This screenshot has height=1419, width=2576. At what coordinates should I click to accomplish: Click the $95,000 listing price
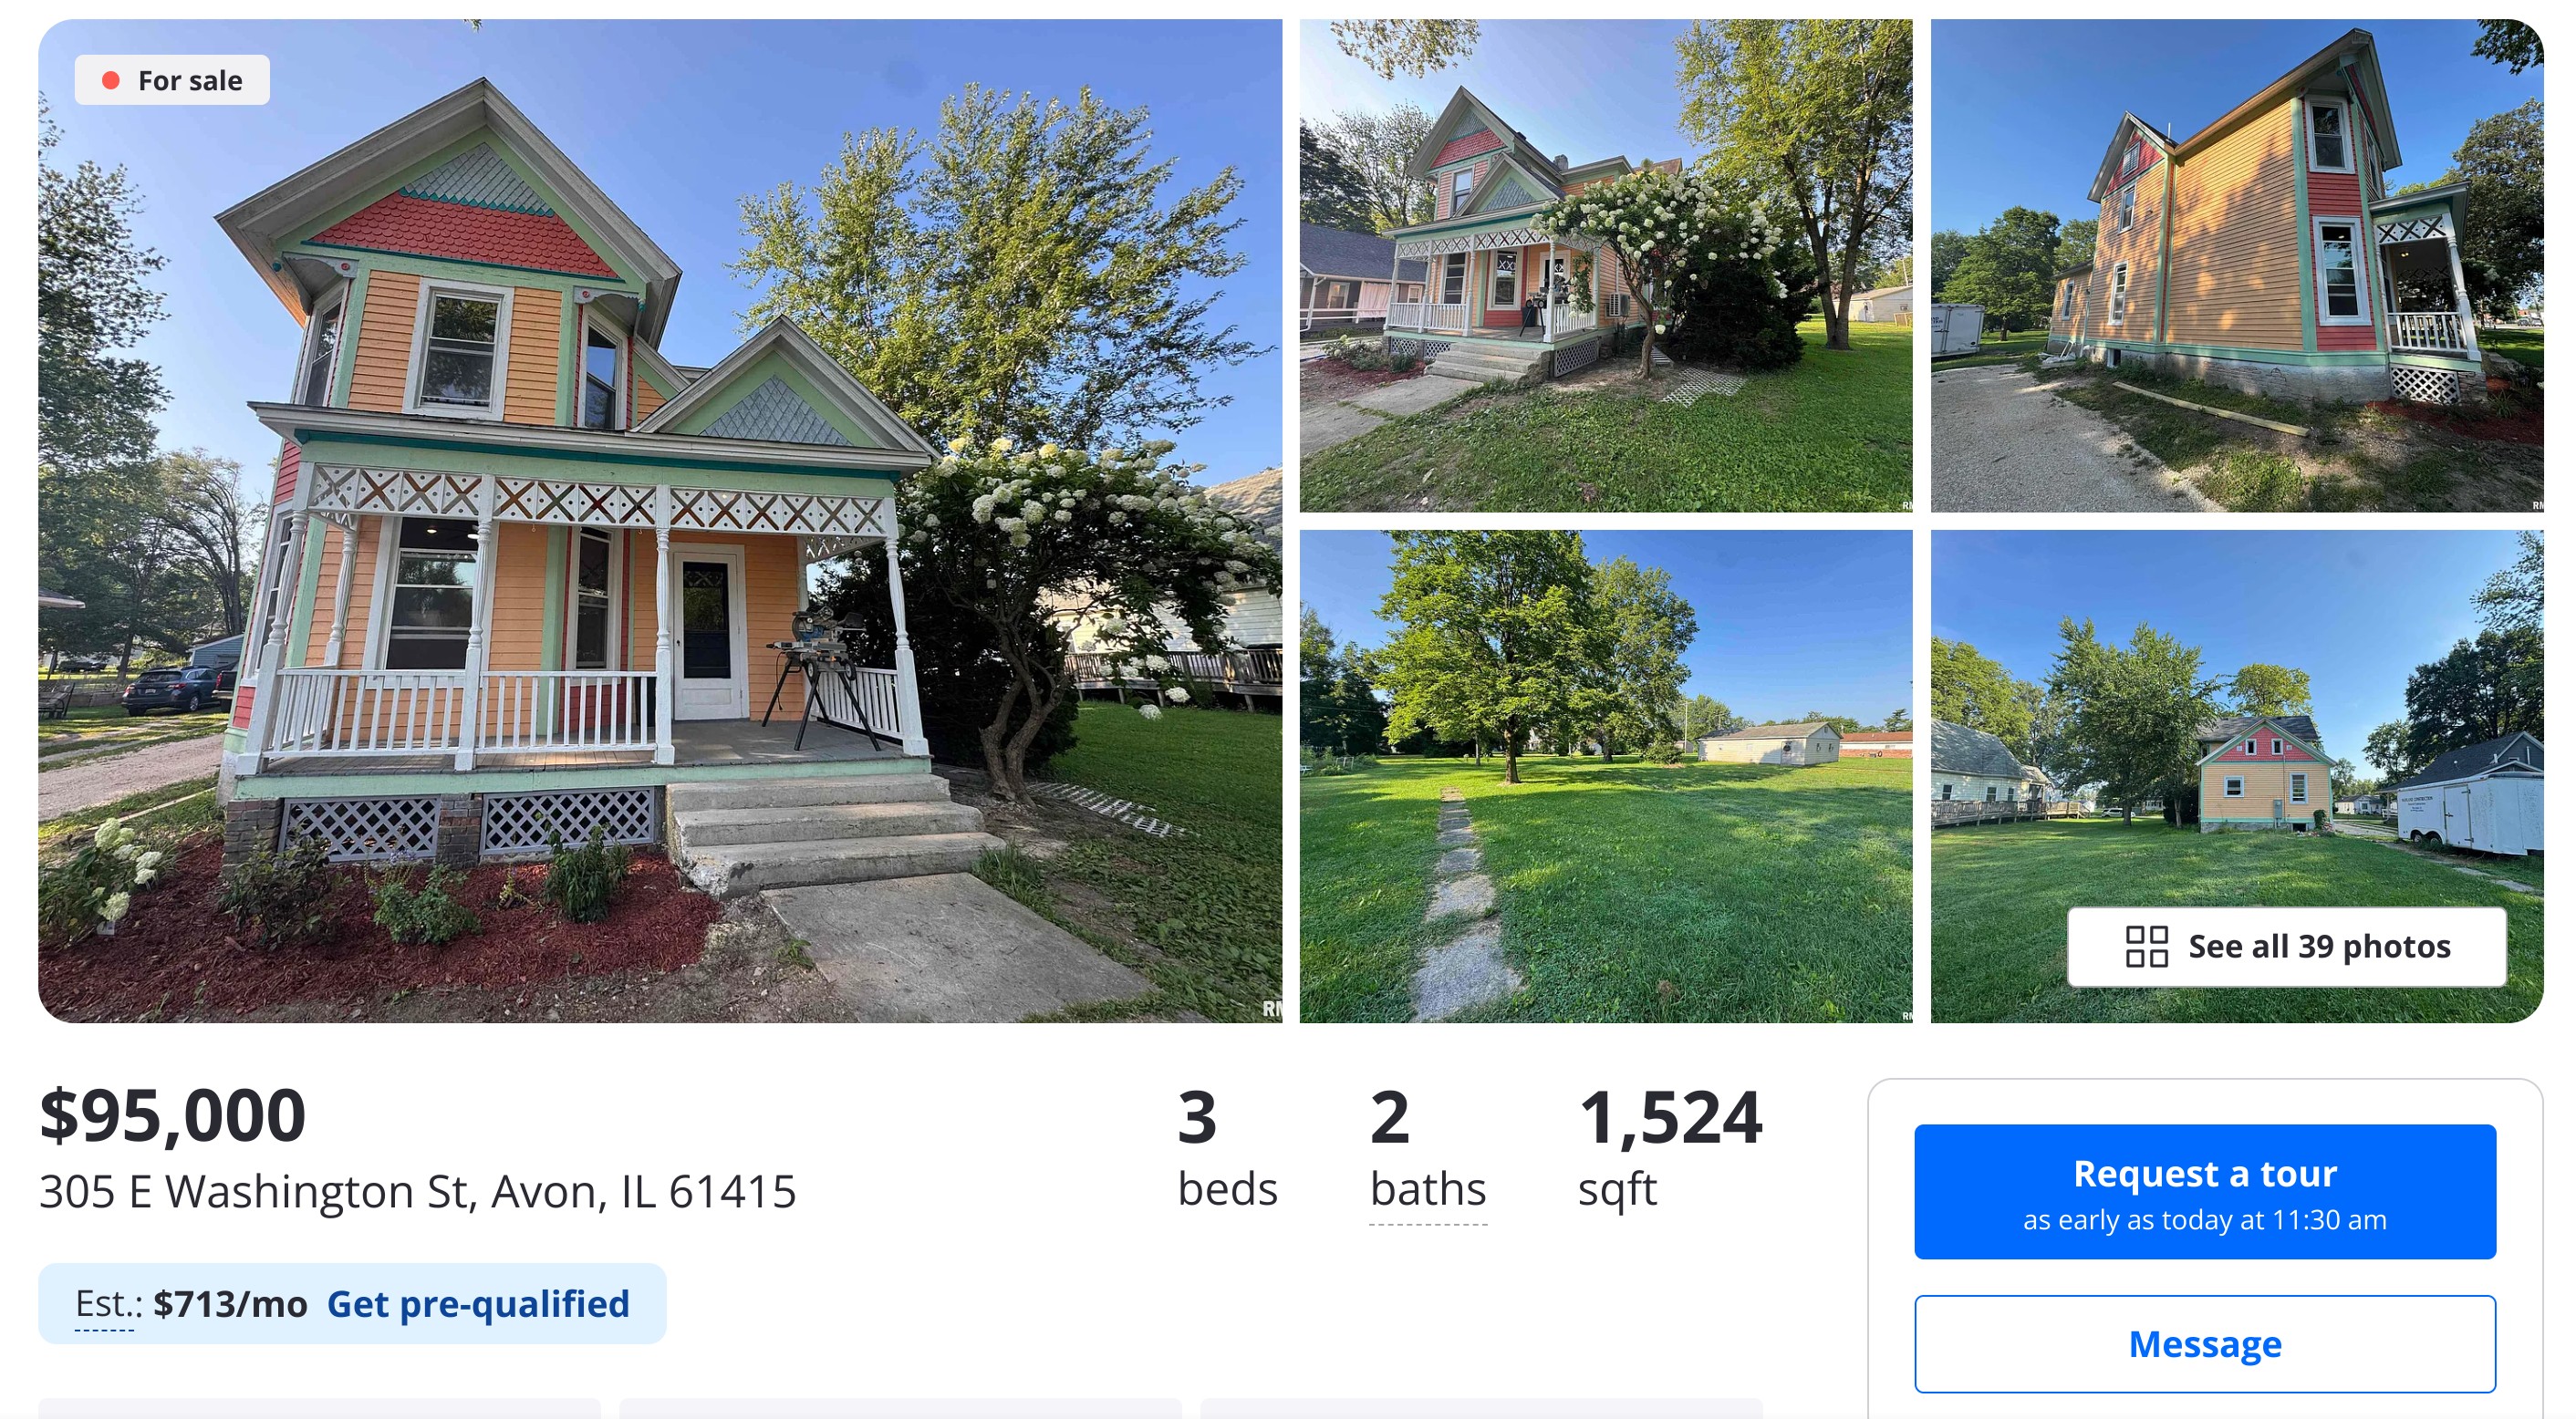[x=172, y=1115]
